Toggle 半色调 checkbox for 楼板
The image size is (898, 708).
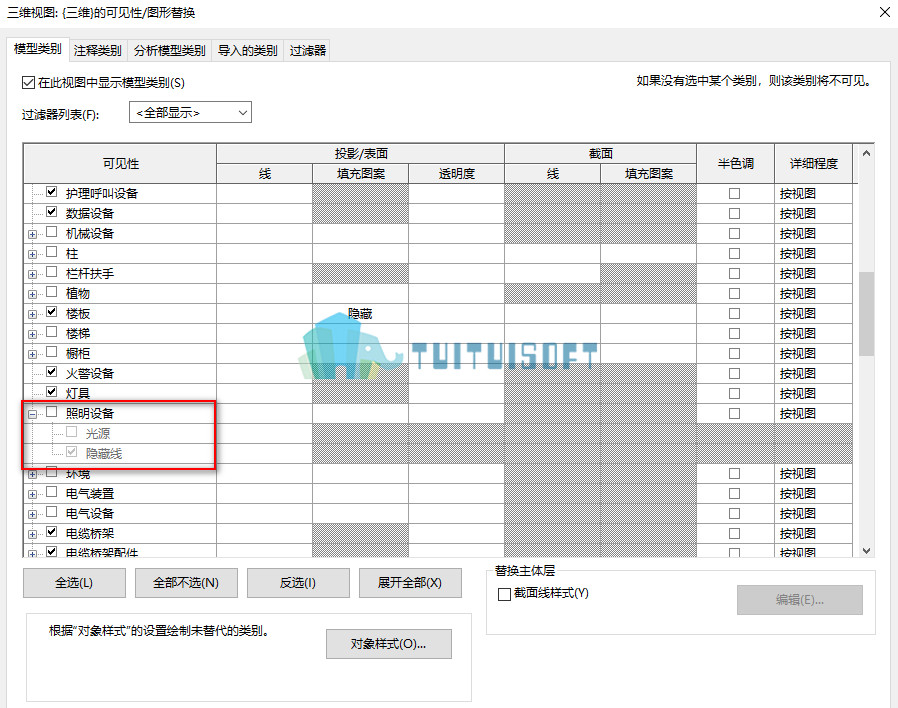point(734,313)
